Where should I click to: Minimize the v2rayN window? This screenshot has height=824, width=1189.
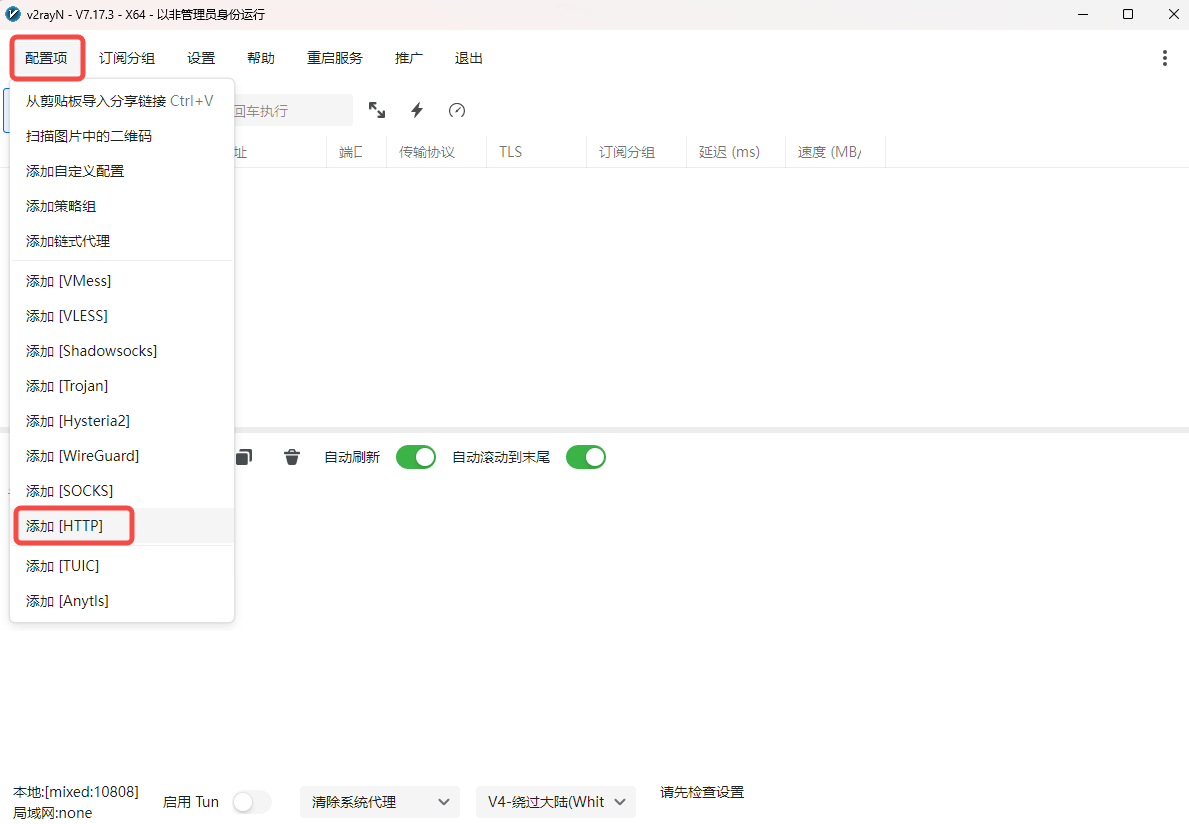coord(1083,14)
